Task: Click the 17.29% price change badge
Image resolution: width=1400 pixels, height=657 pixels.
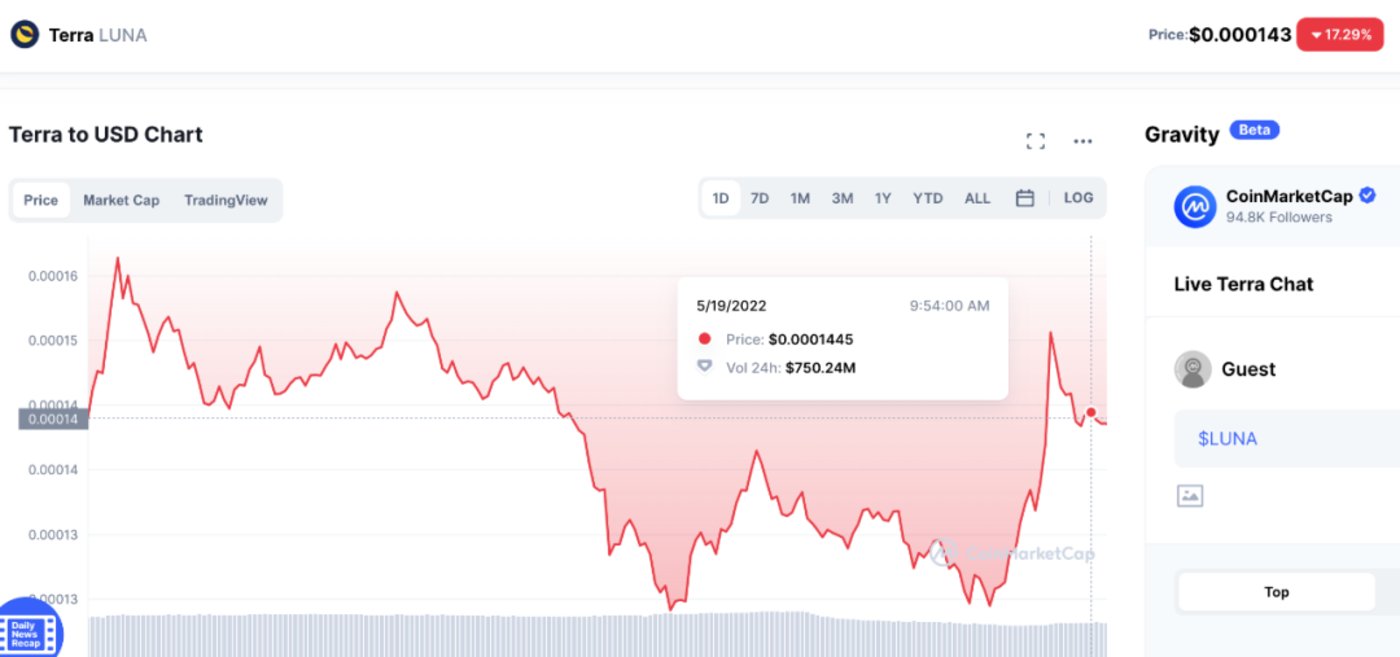Action: [x=1340, y=33]
